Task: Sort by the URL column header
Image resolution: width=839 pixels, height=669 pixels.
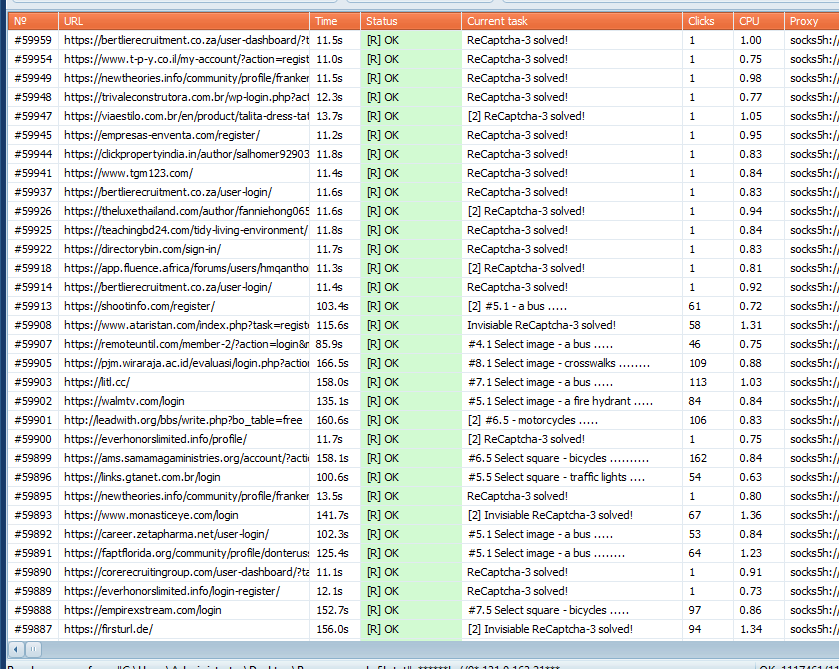Action: [x=184, y=21]
